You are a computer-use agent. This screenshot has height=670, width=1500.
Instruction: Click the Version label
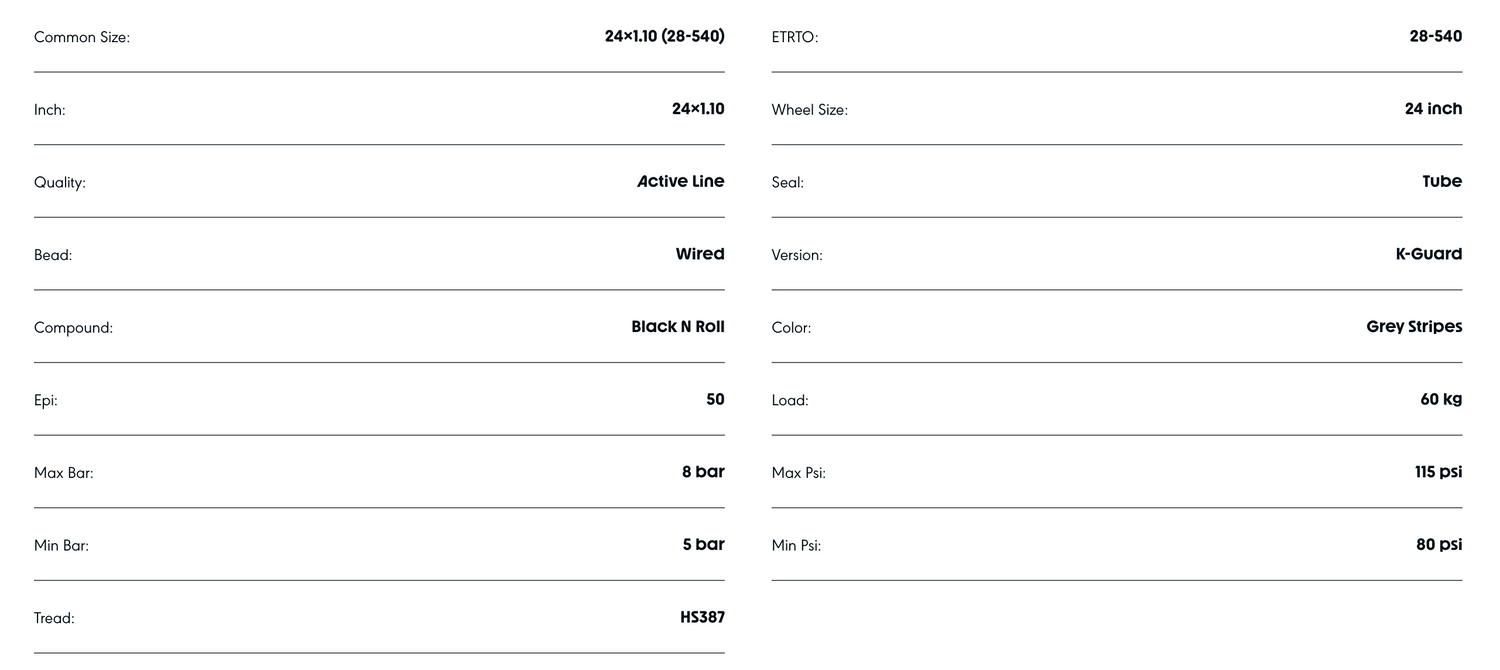point(797,255)
